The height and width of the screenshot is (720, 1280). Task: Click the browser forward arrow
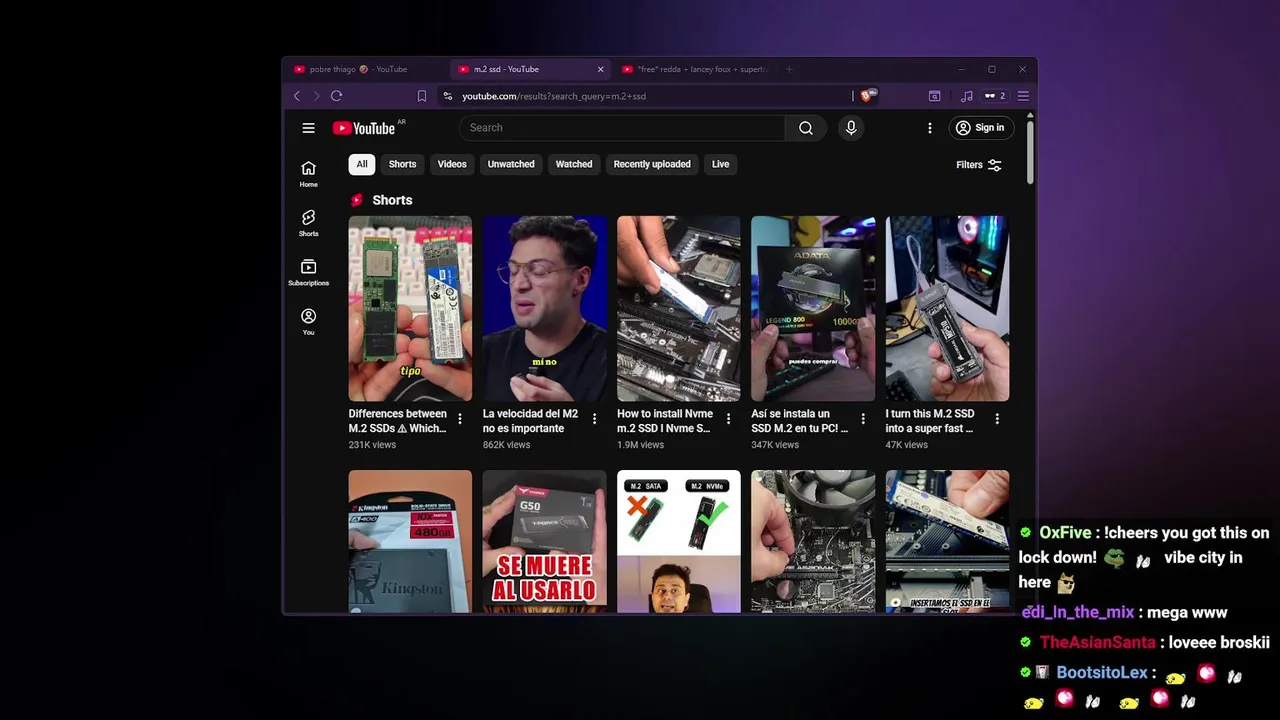(x=316, y=96)
